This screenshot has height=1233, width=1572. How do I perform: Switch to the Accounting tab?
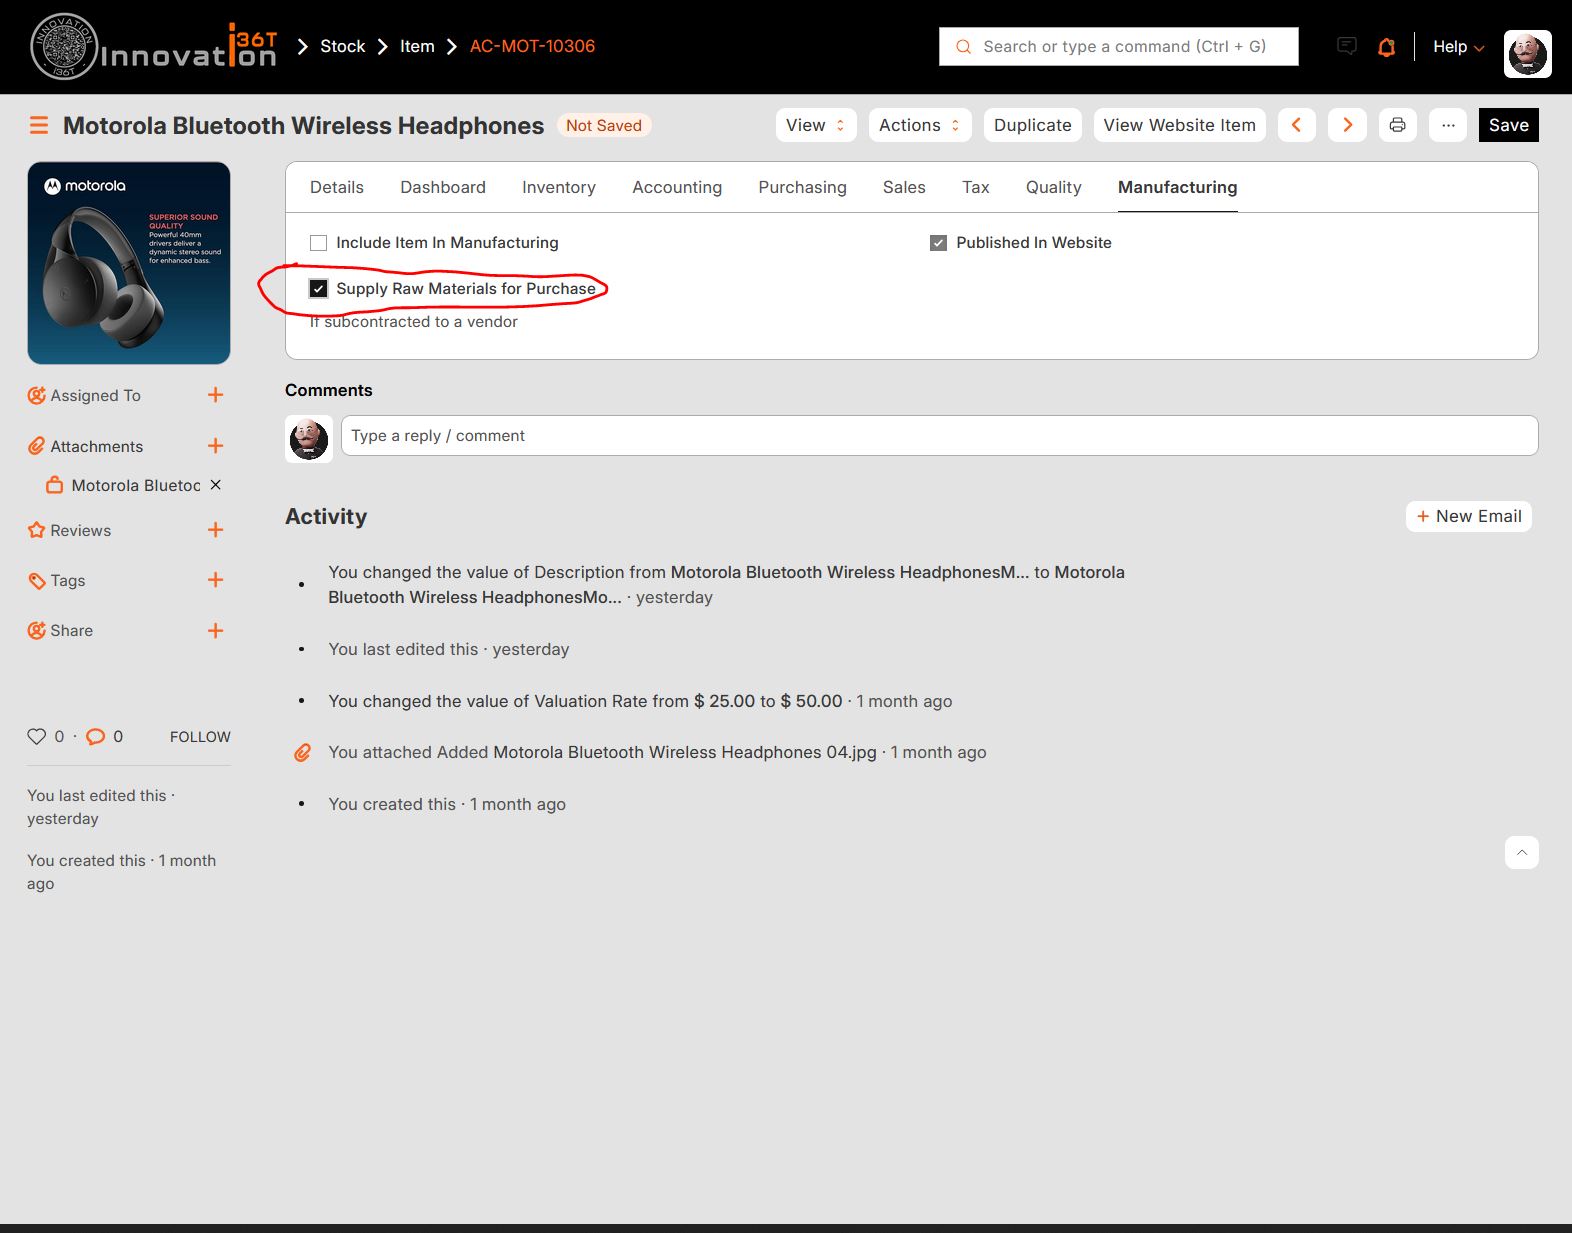click(x=676, y=187)
